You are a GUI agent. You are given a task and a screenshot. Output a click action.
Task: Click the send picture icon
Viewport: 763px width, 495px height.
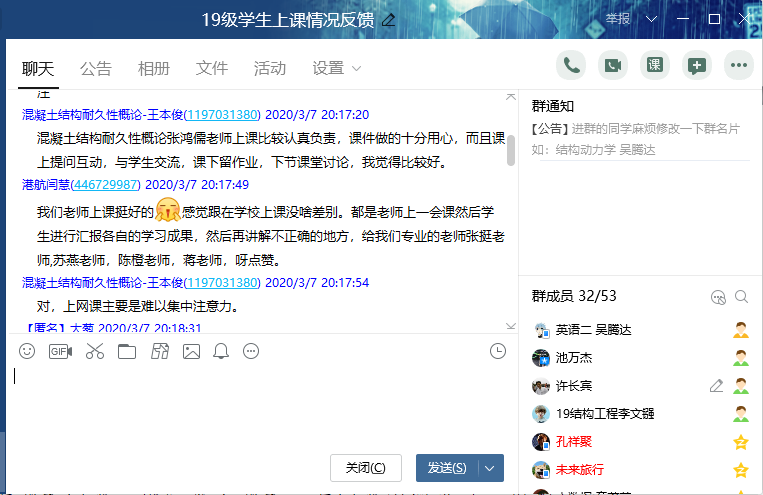click(191, 351)
